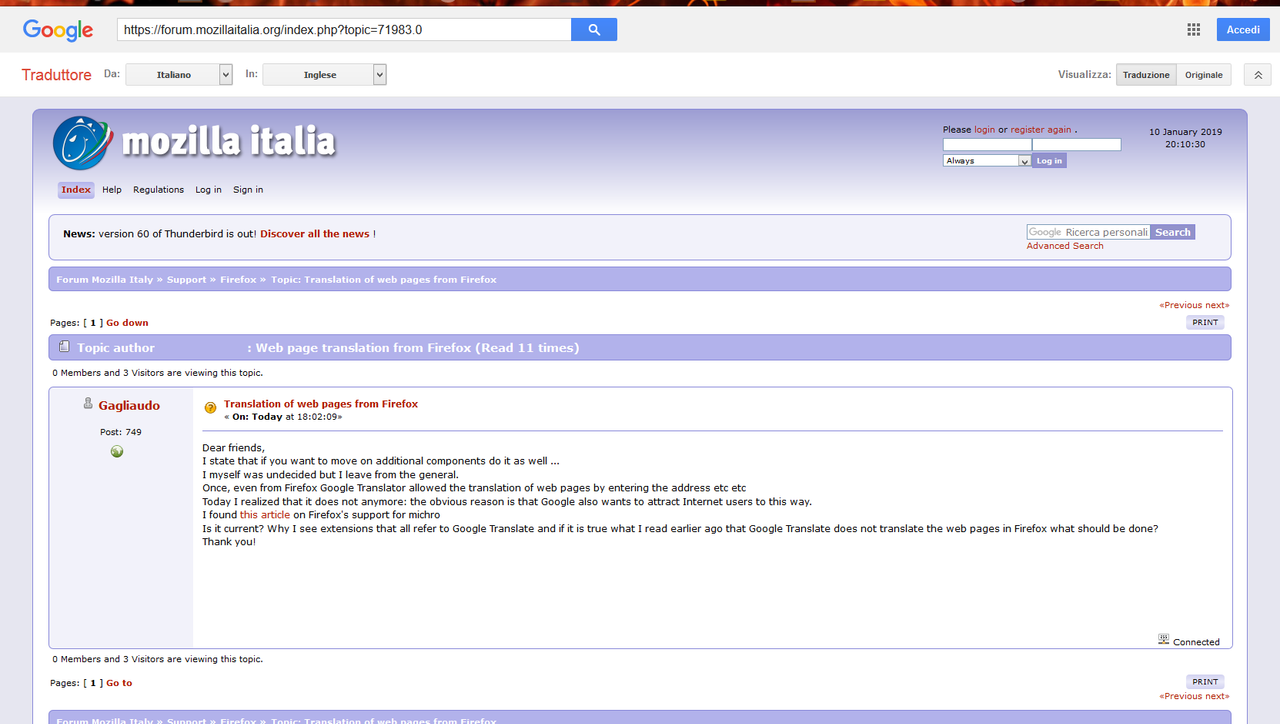This screenshot has height=724, width=1280.
Task: Open the Advanced Search link
Action: click(x=1065, y=246)
